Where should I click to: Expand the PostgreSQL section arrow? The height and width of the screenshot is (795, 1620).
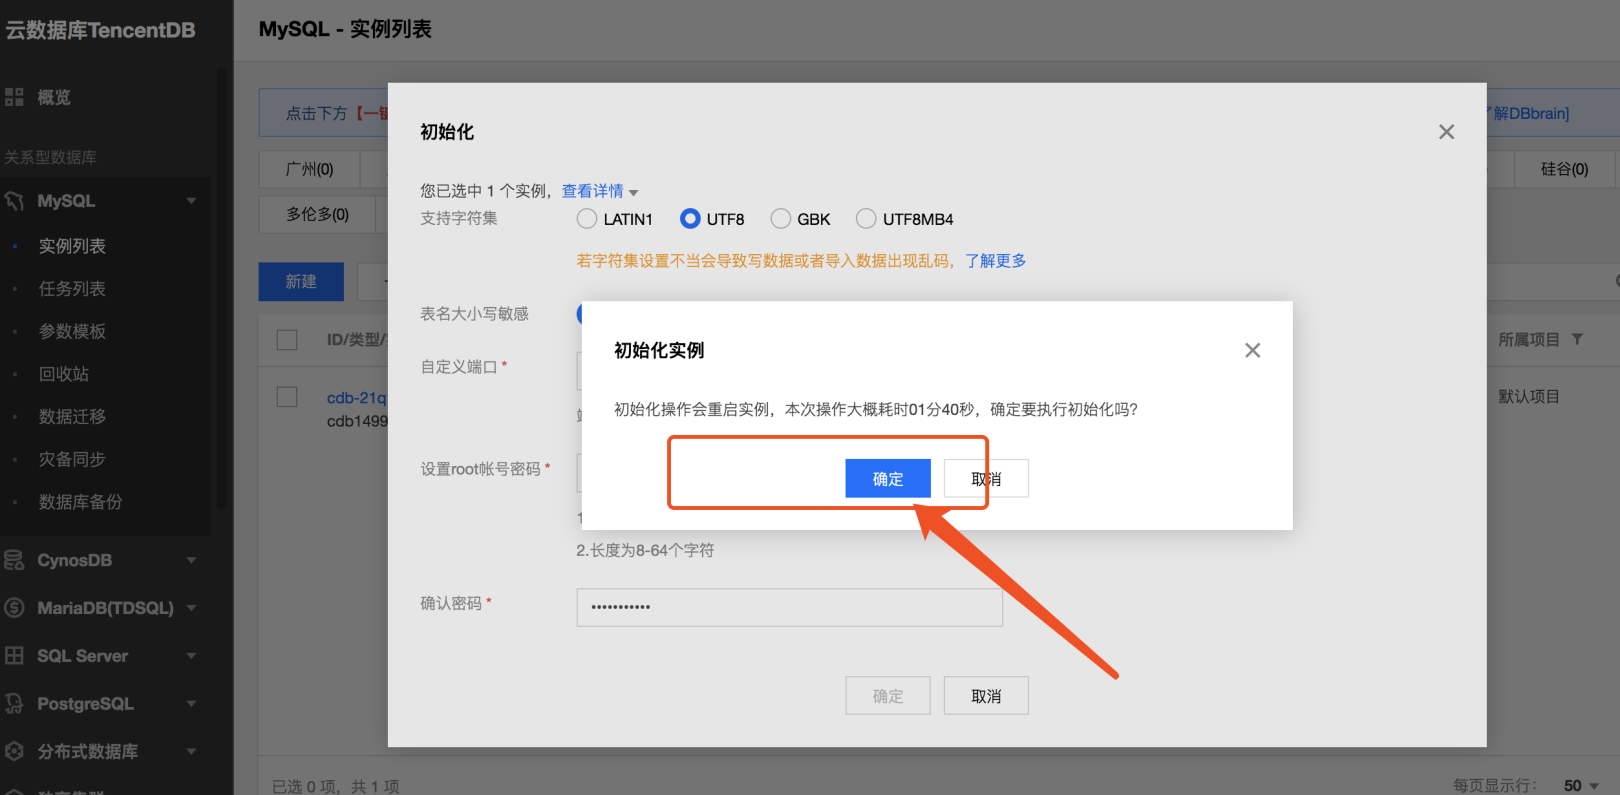coord(191,704)
